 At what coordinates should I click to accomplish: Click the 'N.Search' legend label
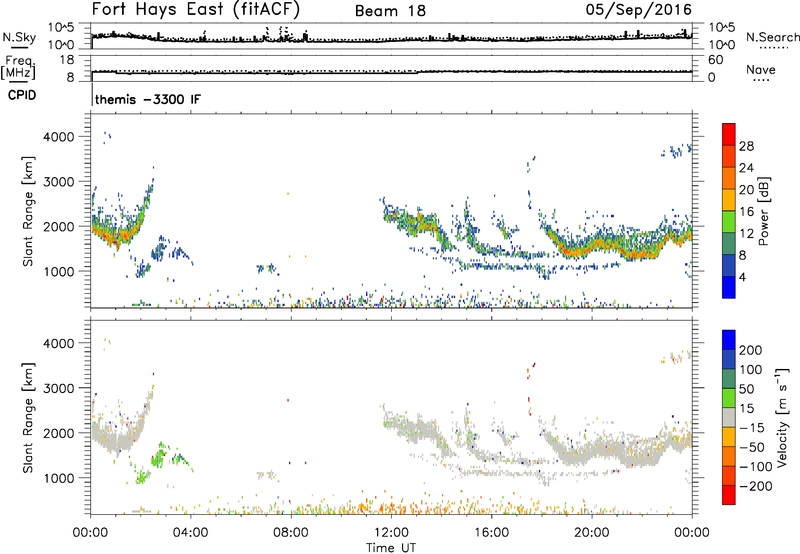(773, 37)
